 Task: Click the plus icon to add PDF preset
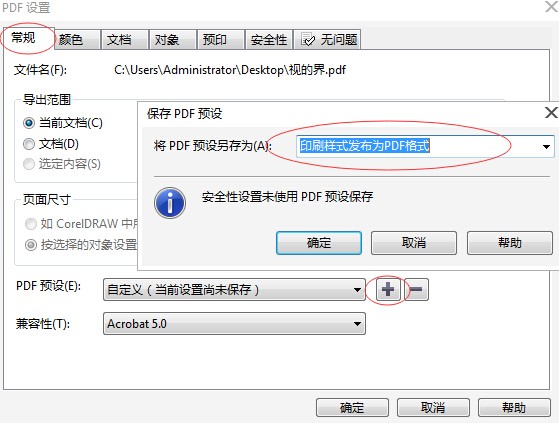pos(388,289)
